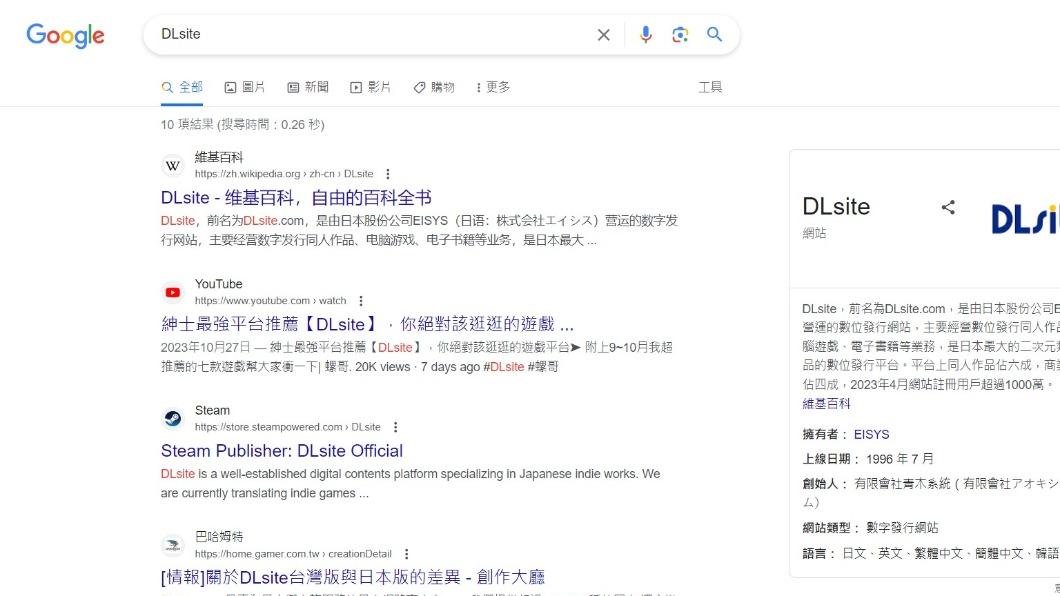Open Google Lens image search icon
Image resolution: width=1060 pixels, height=596 pixels.
coord(680,34)
